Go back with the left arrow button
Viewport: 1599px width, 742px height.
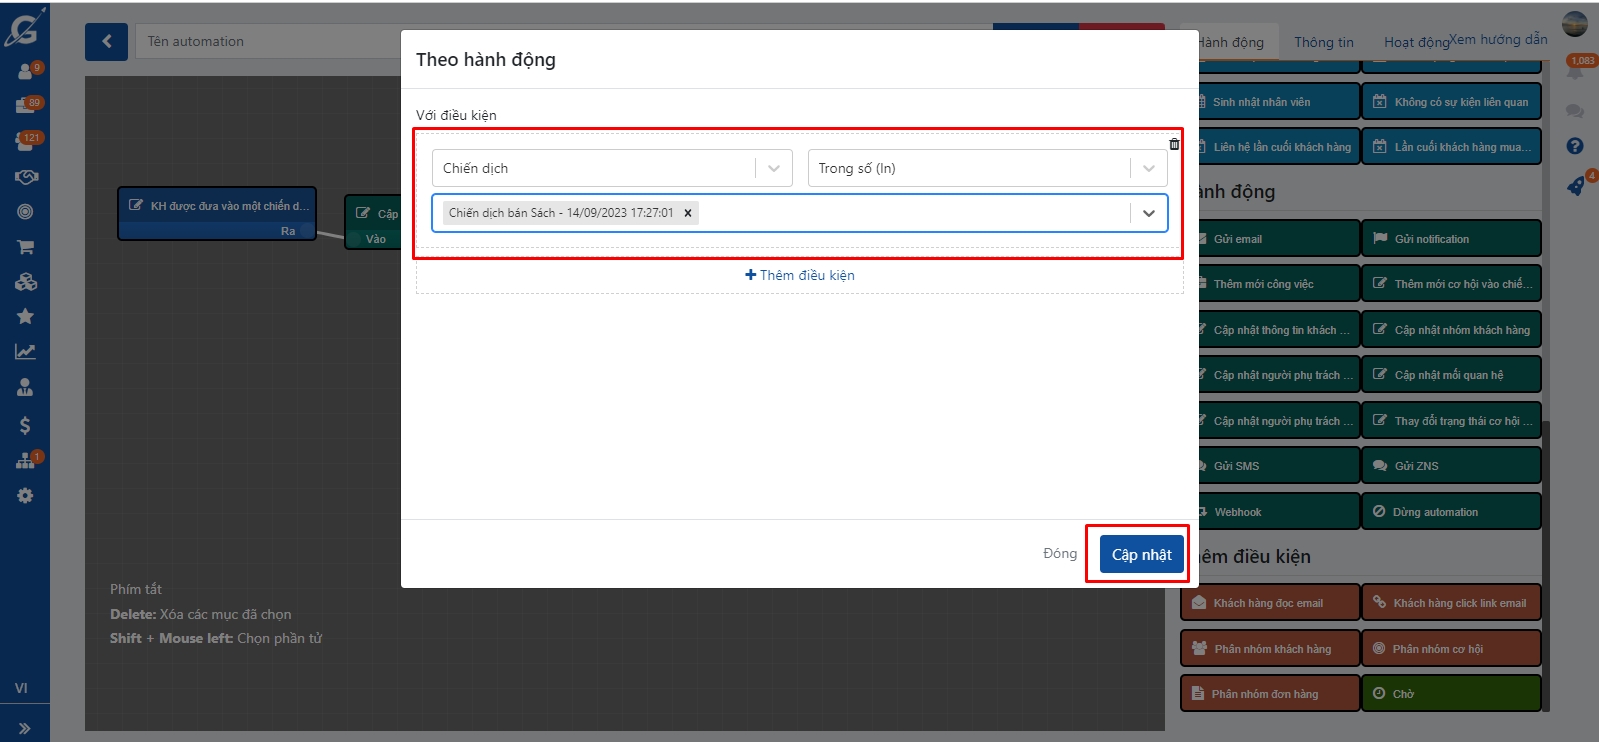[106, 42]
